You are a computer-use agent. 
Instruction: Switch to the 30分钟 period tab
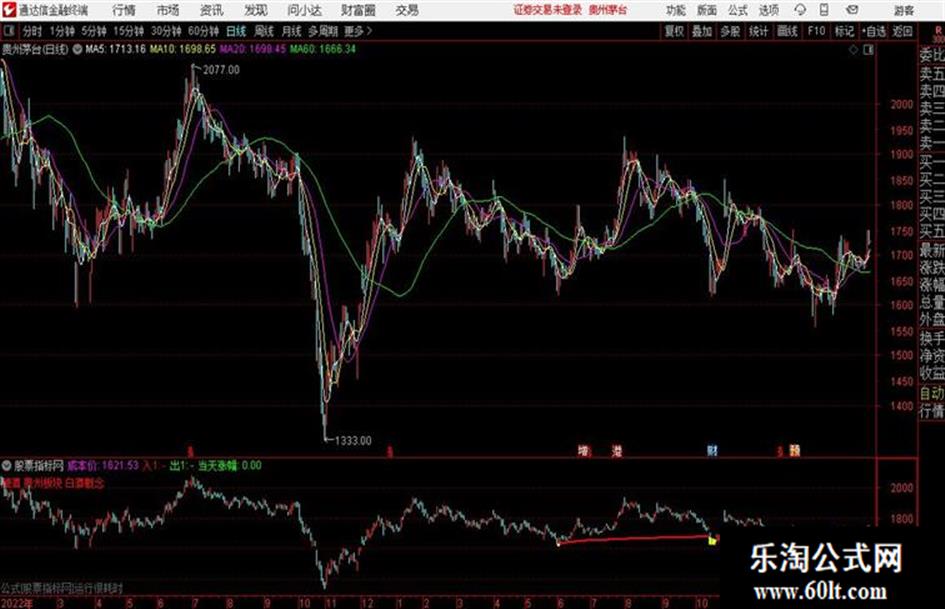coord(166,31)
